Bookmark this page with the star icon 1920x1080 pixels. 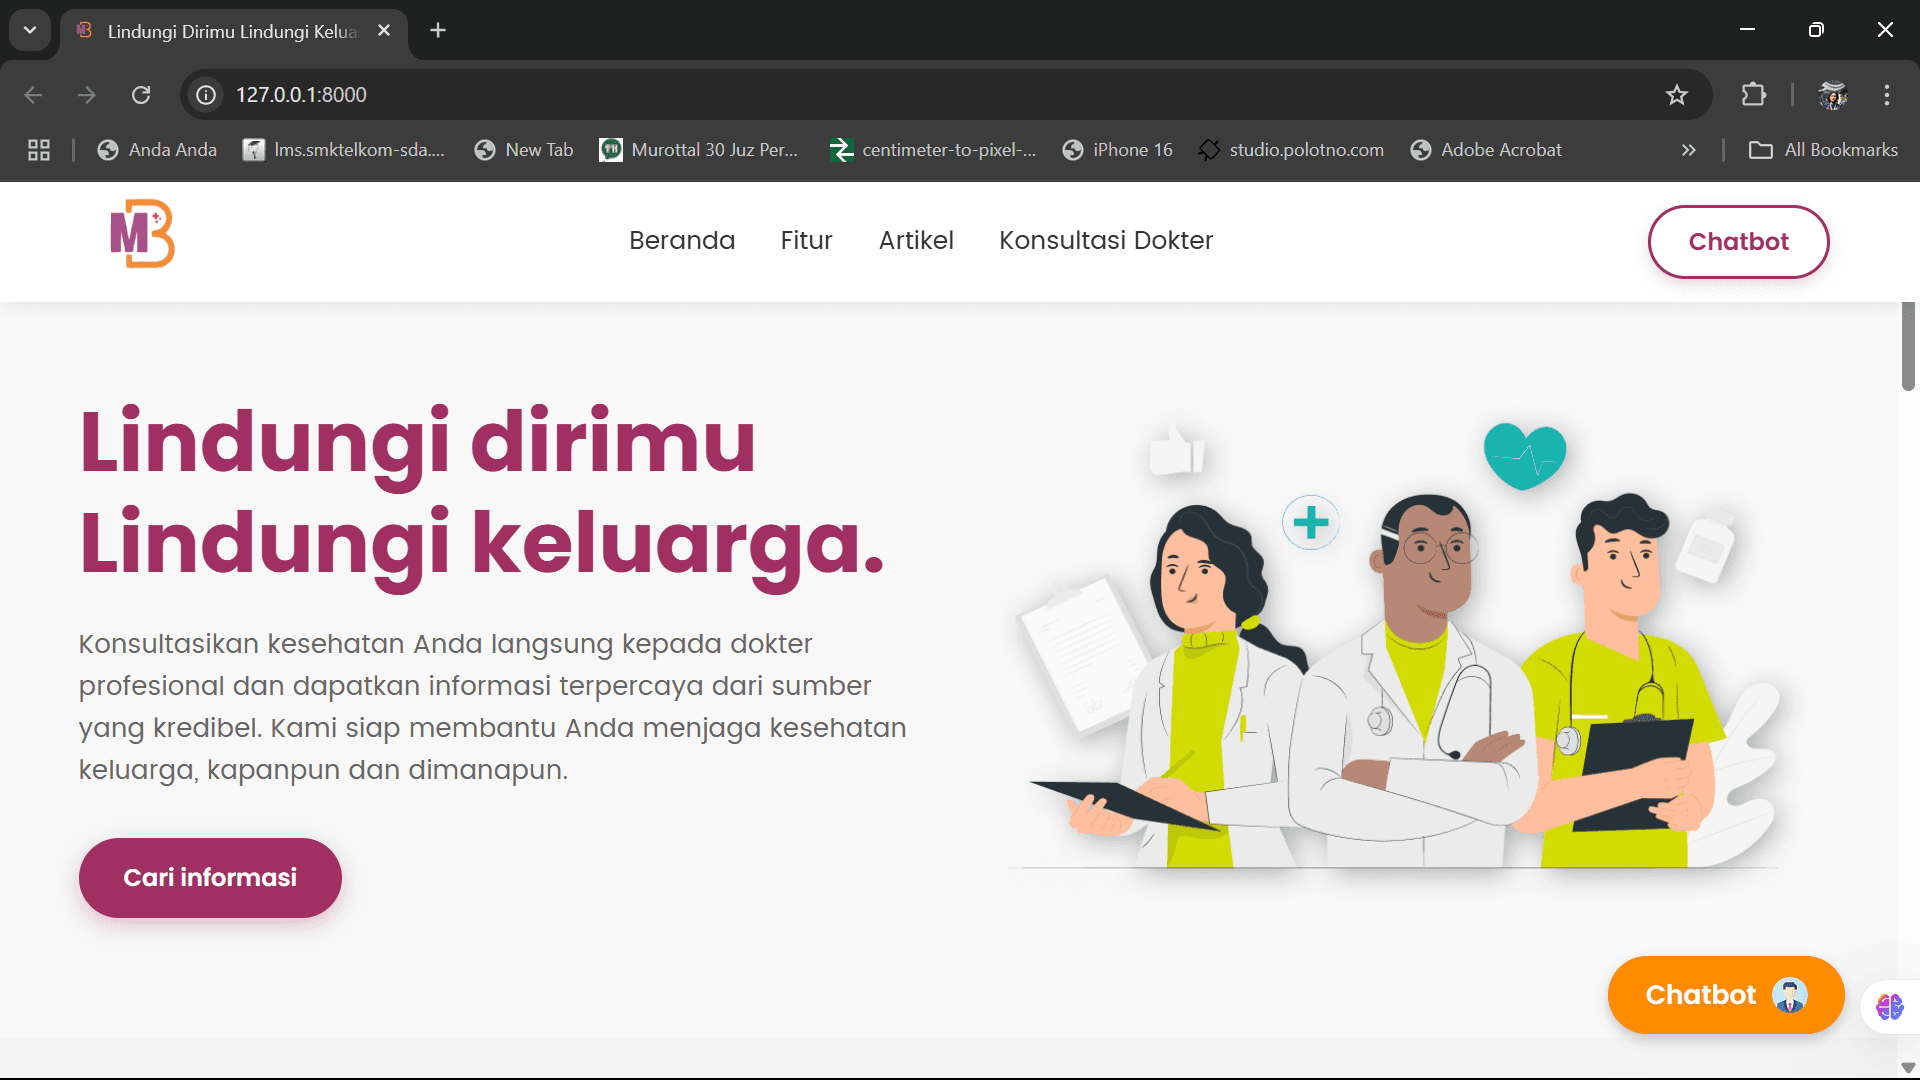click(x=1677, y=95)
